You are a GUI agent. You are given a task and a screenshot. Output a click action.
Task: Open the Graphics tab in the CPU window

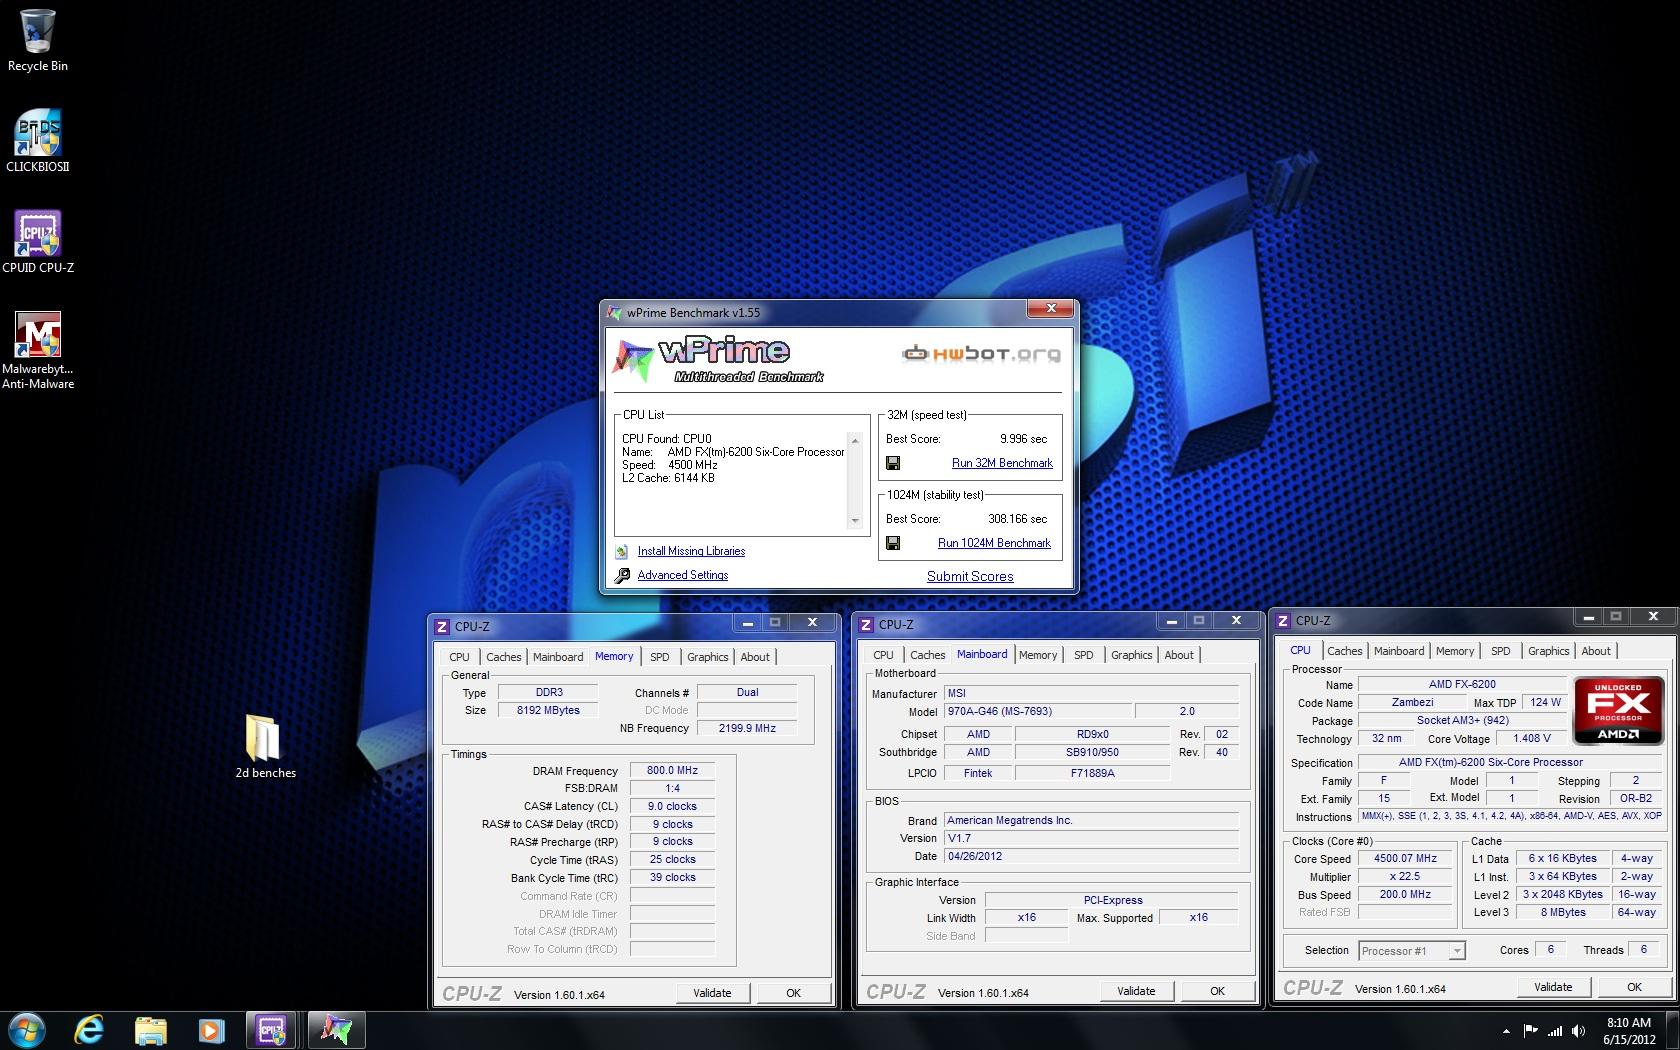1548,651
